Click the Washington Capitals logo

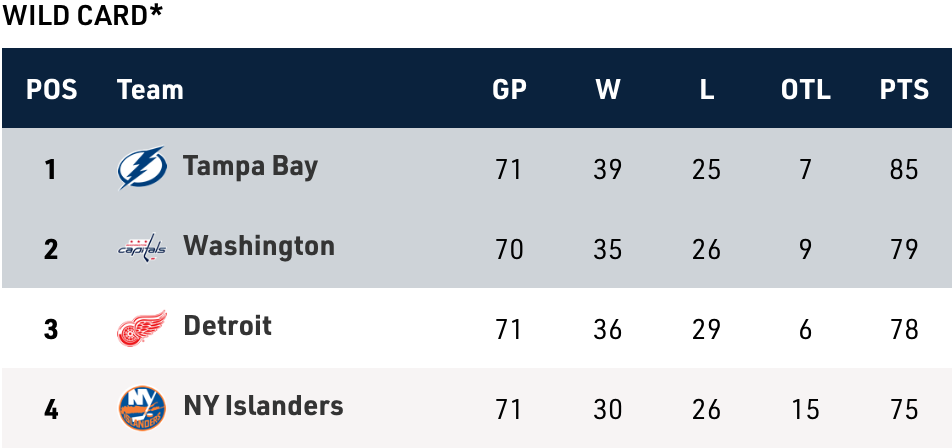pos(141,248)
